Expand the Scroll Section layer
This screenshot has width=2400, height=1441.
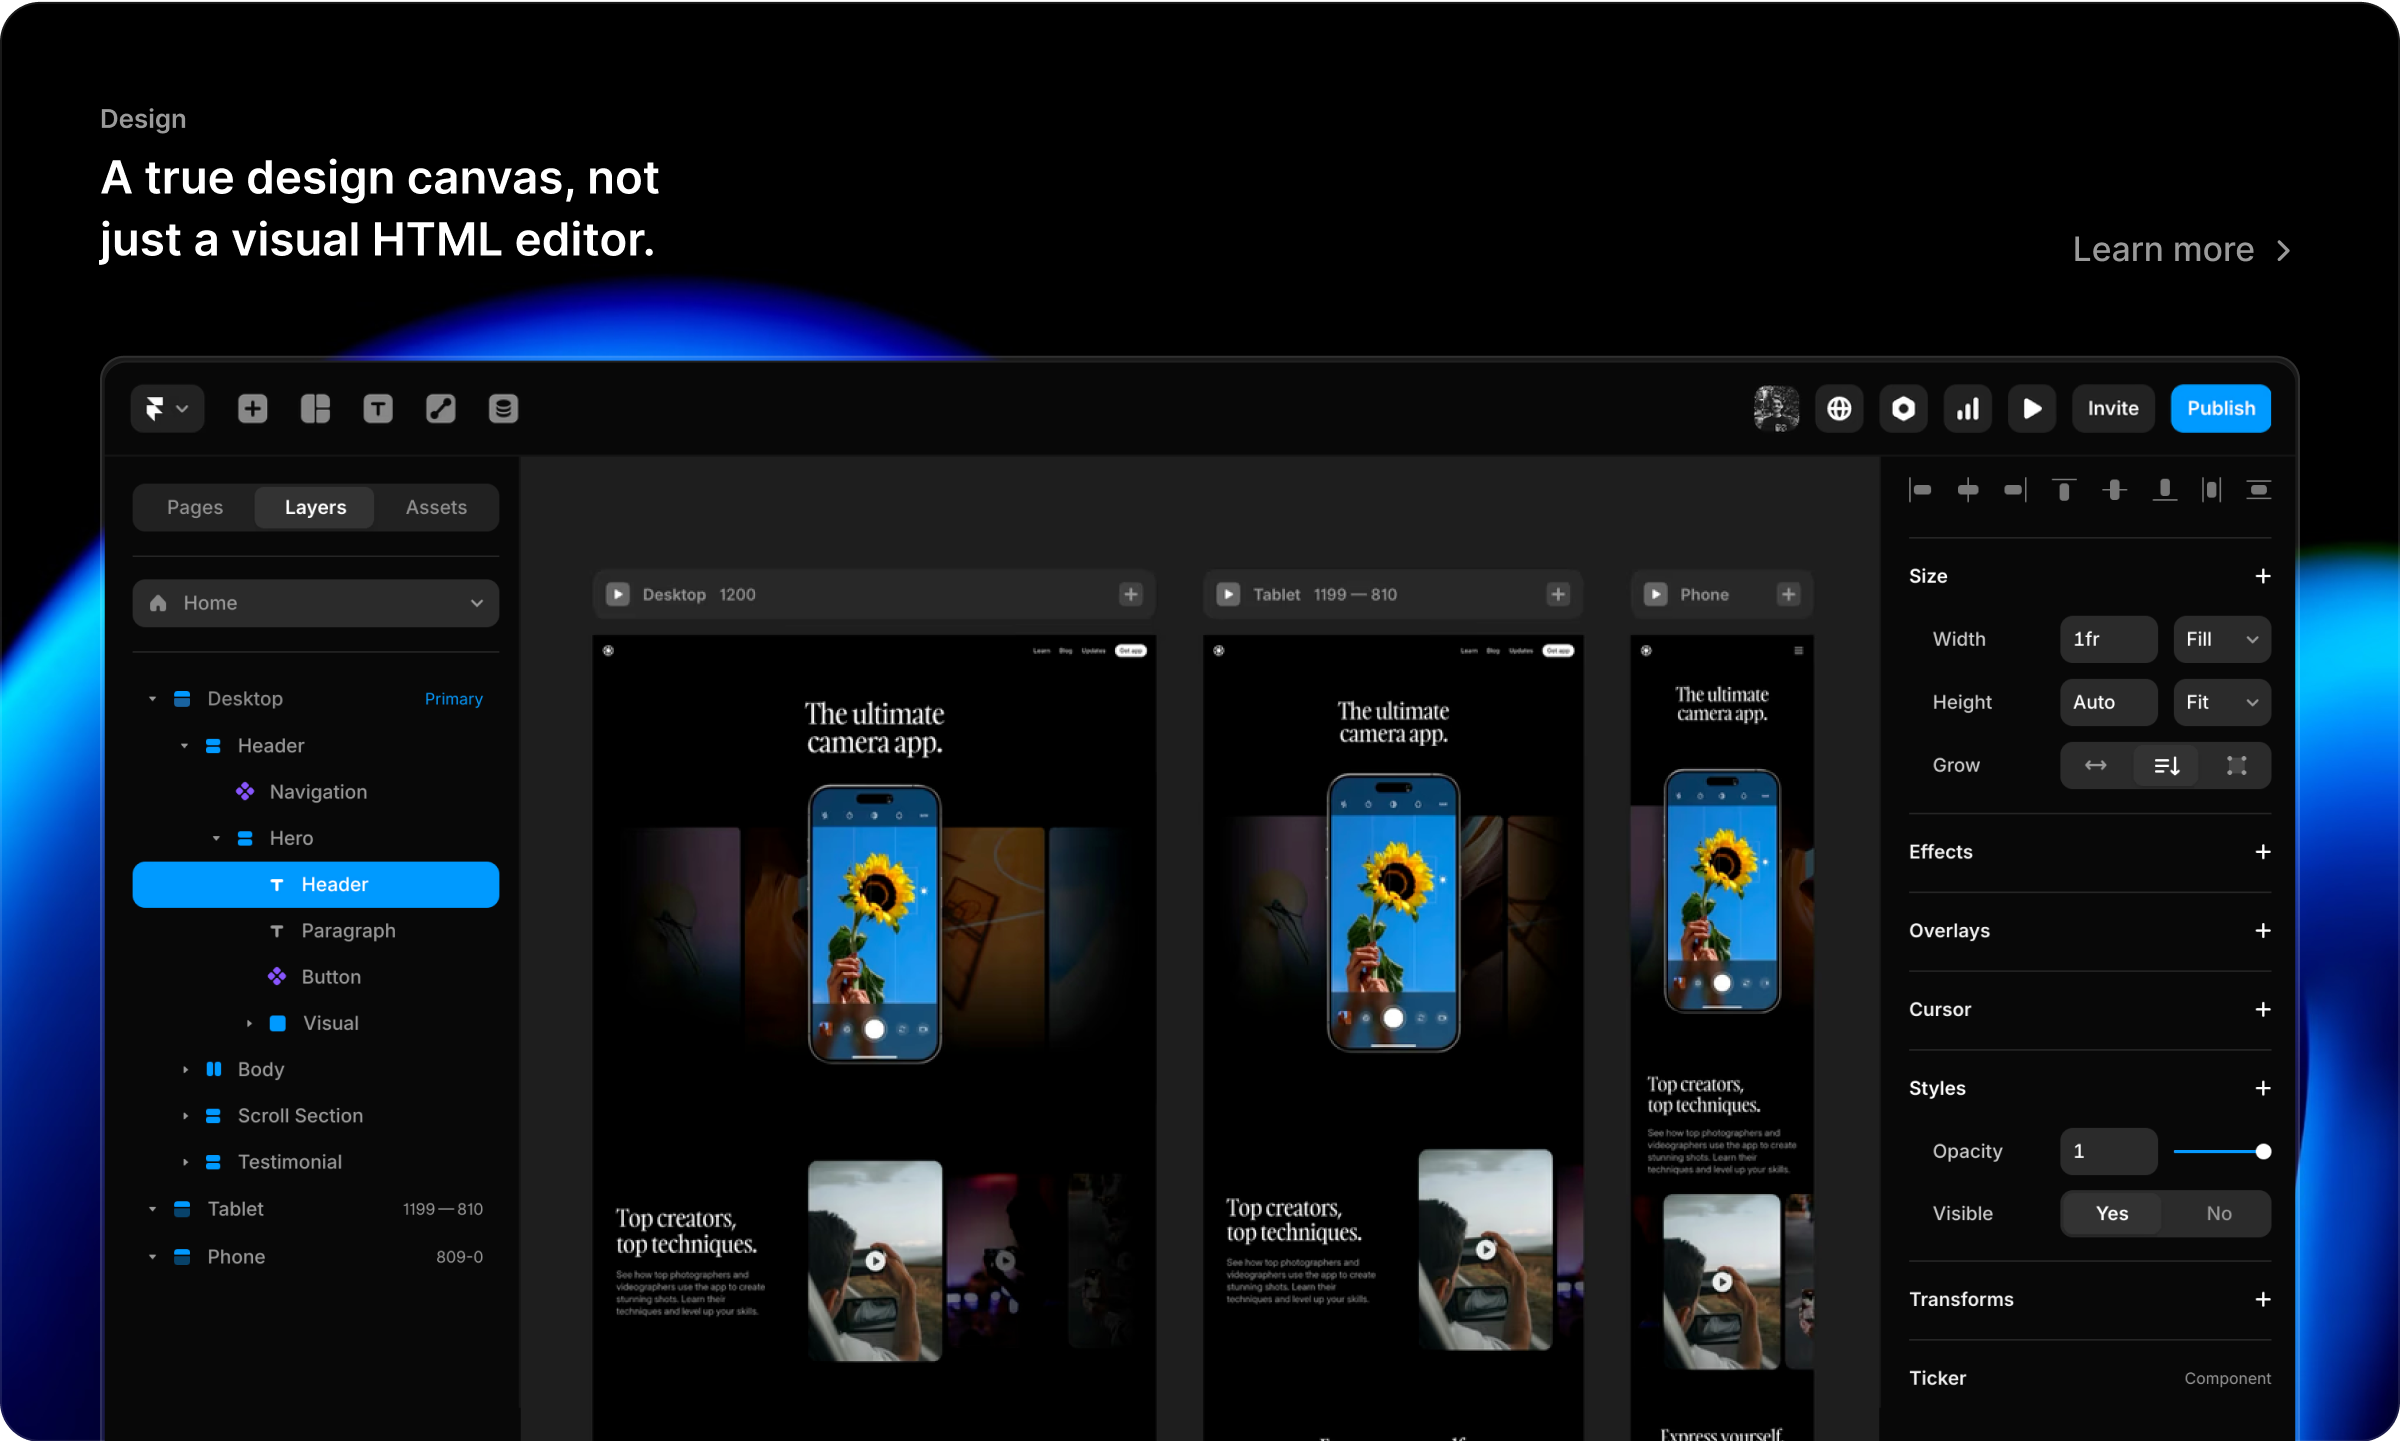(x=185, y=1116)
